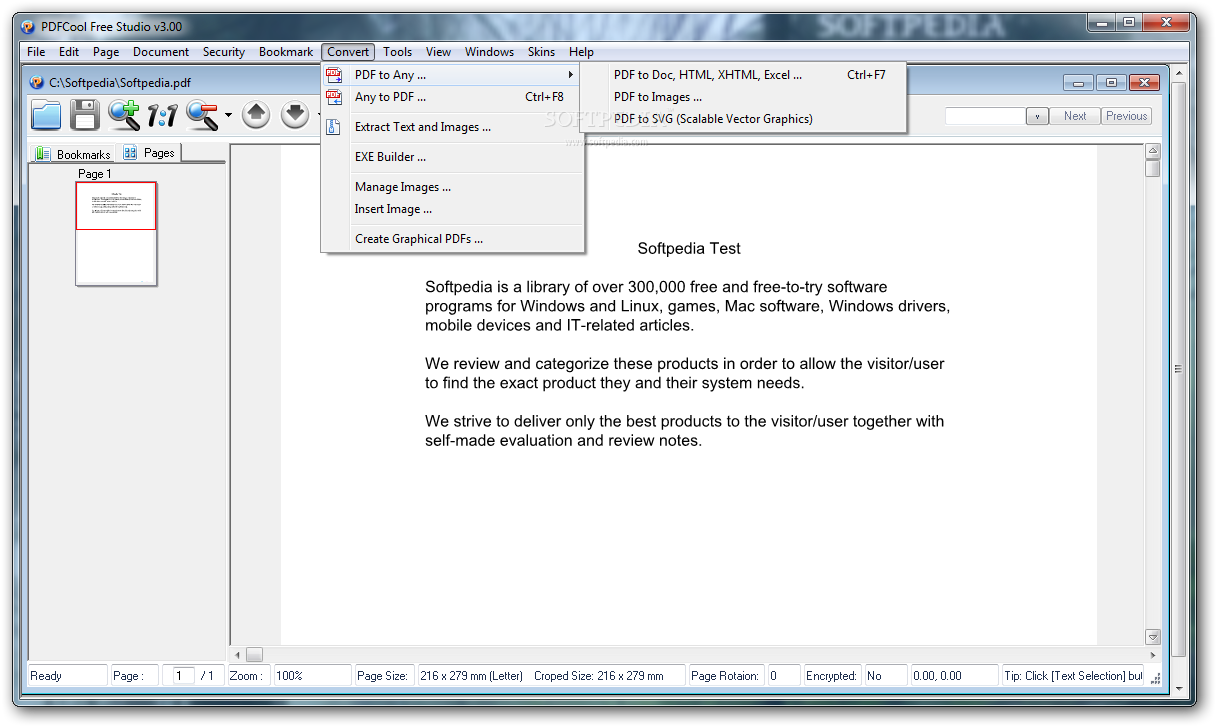Choose Manage Images menu entry
Viewport: 1217px width, 727px height.
452,187
